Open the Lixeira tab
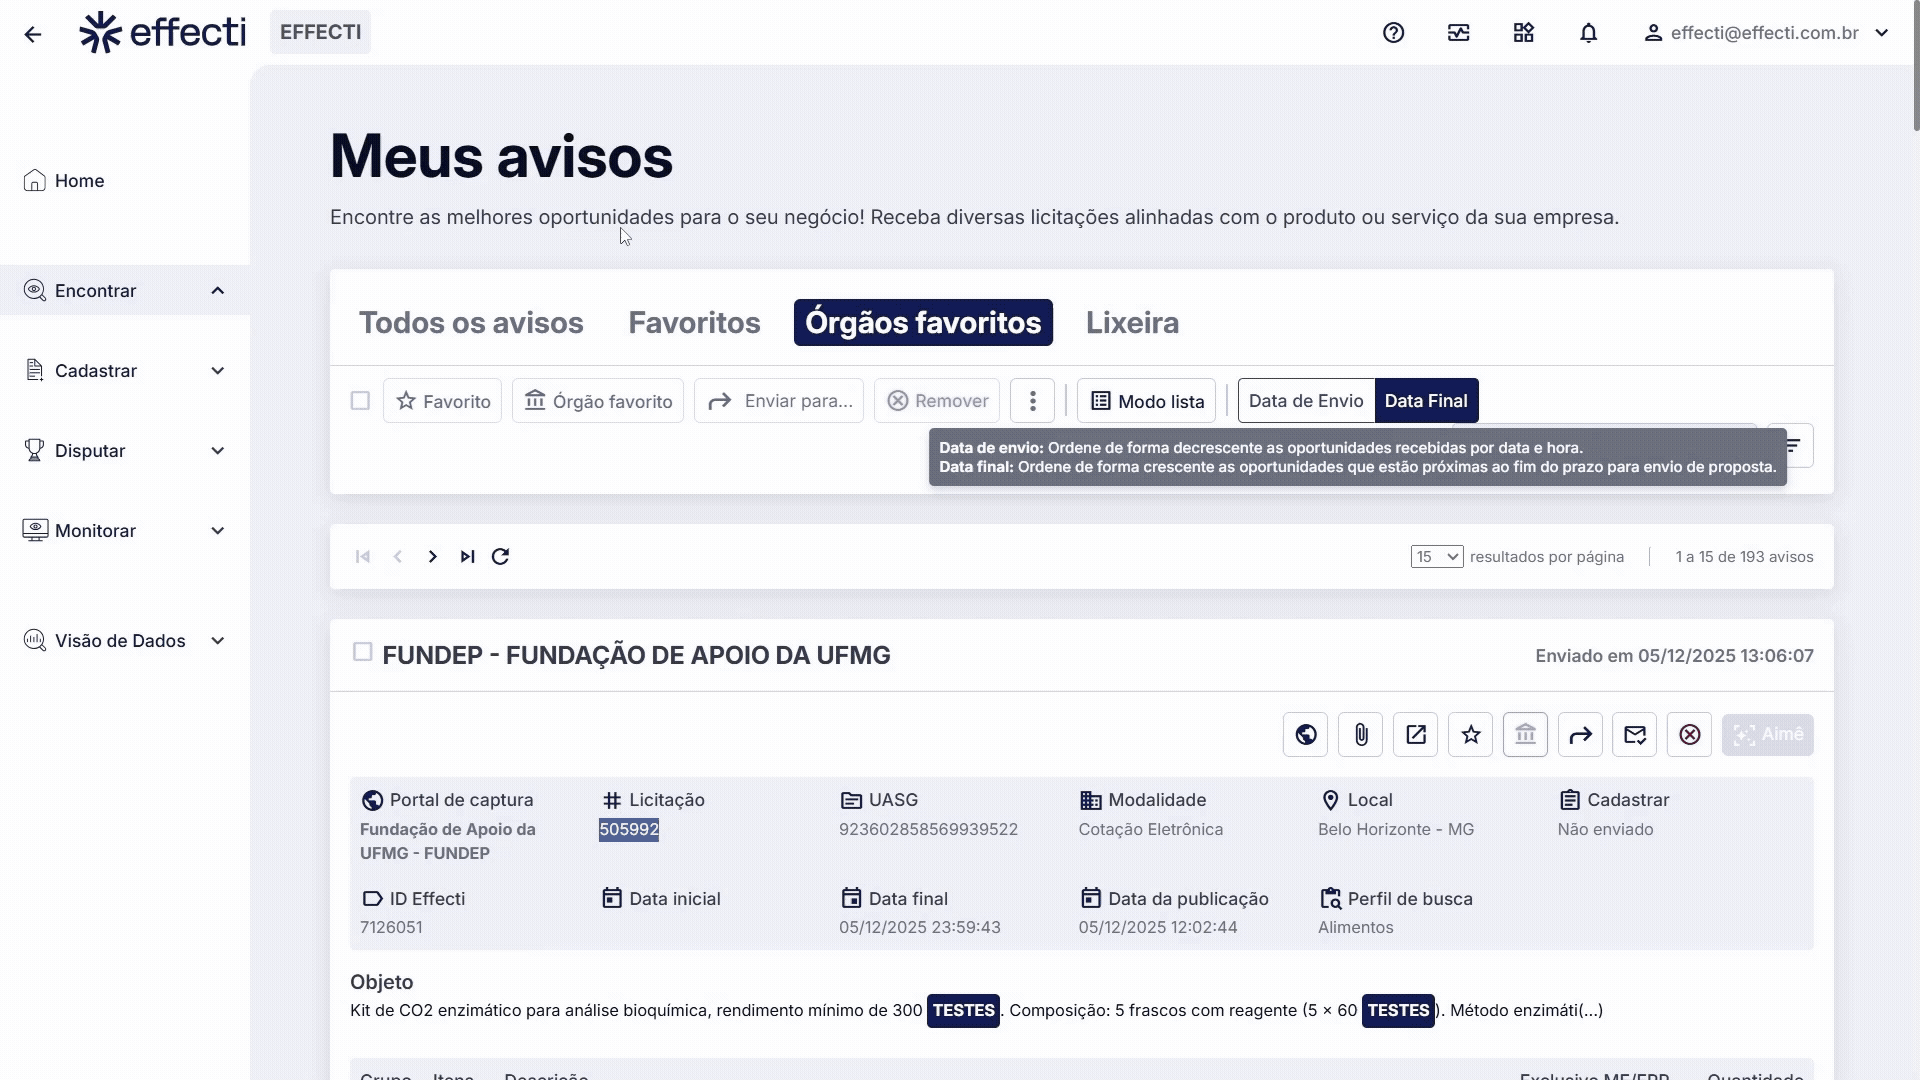Image resolution: width=1920 pixels, height=1080 pixels. [x=1132, y=323]
